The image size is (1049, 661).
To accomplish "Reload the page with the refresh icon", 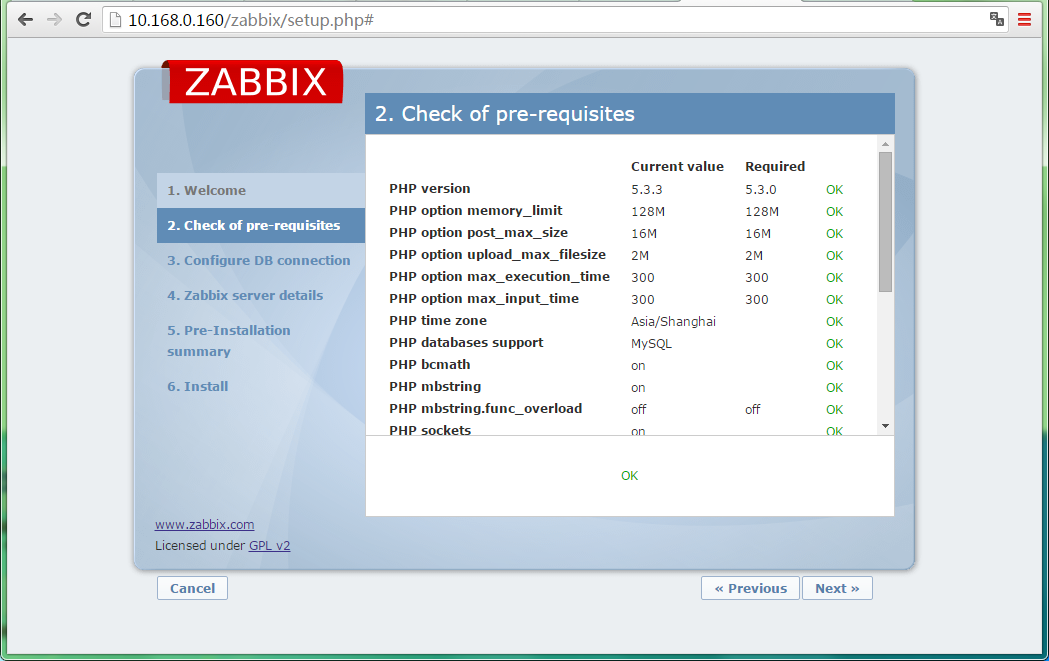I will click(83, 20).
